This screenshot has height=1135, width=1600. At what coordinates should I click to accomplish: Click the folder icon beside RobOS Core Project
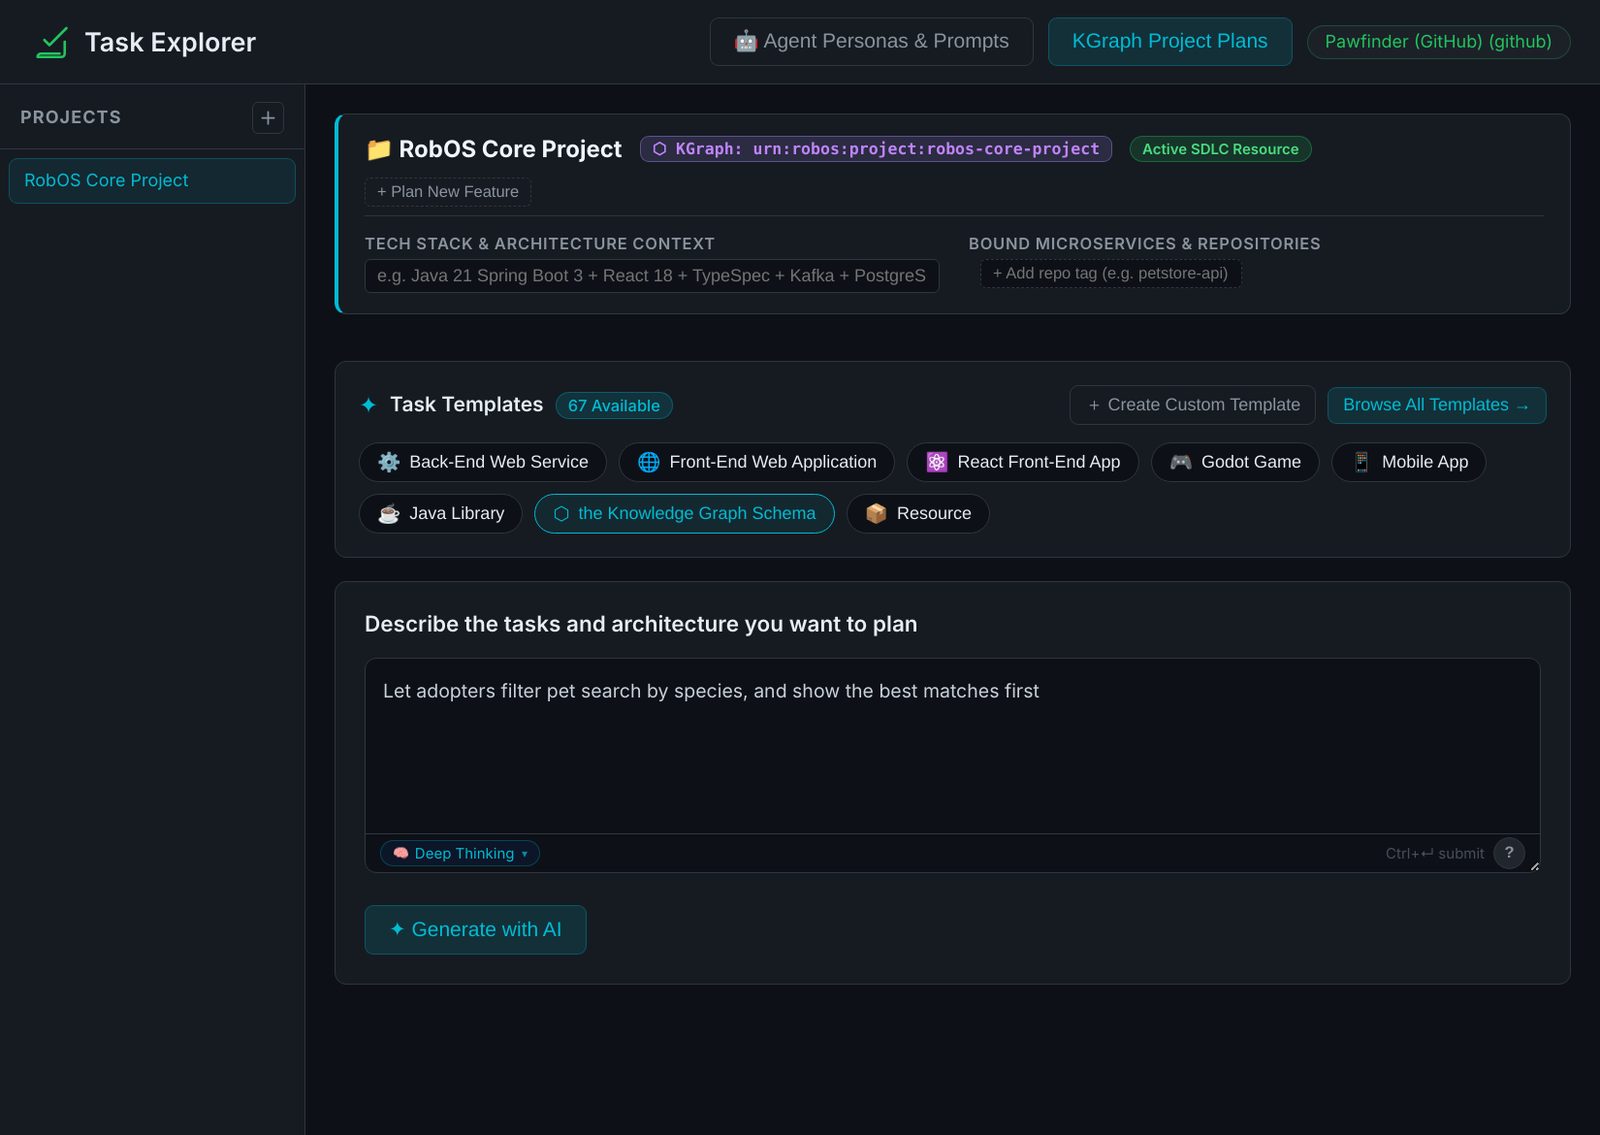pos(378,150)
